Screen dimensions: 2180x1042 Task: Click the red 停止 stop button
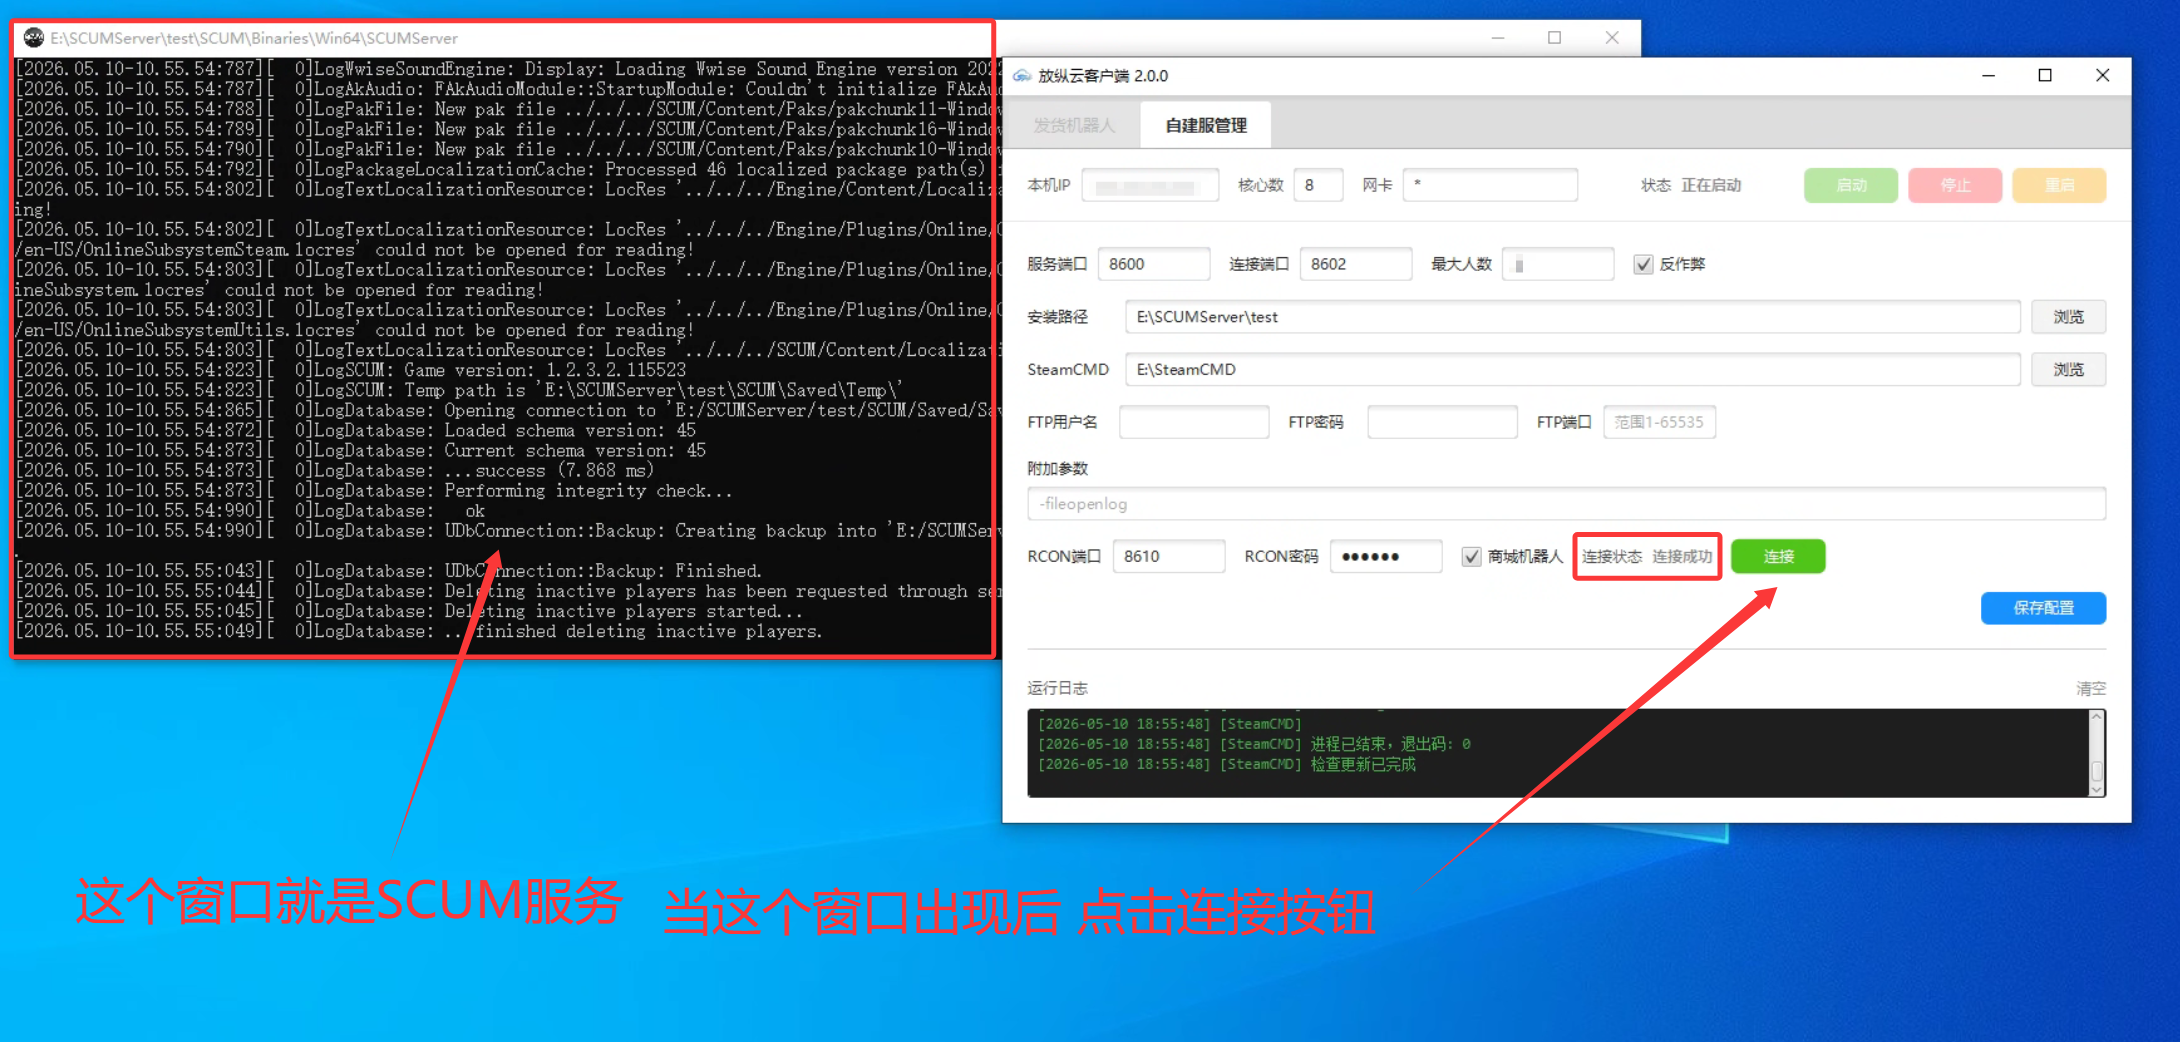pyautogui.click(x=1955, y=185)
